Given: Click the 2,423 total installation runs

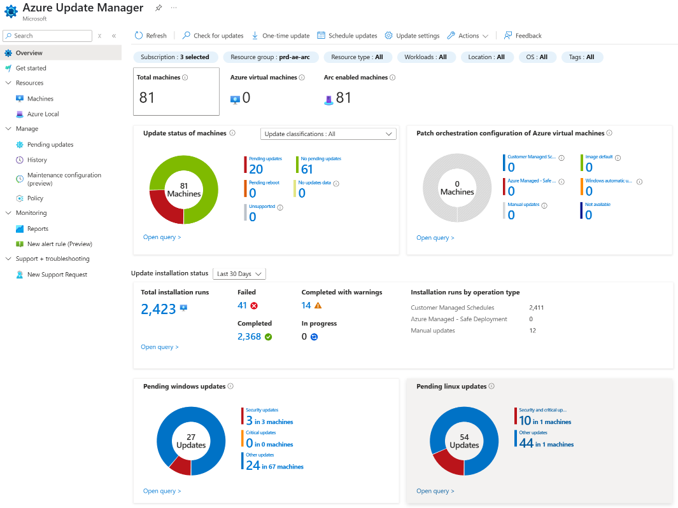Looking at the screenshot, I should (158, 309).
